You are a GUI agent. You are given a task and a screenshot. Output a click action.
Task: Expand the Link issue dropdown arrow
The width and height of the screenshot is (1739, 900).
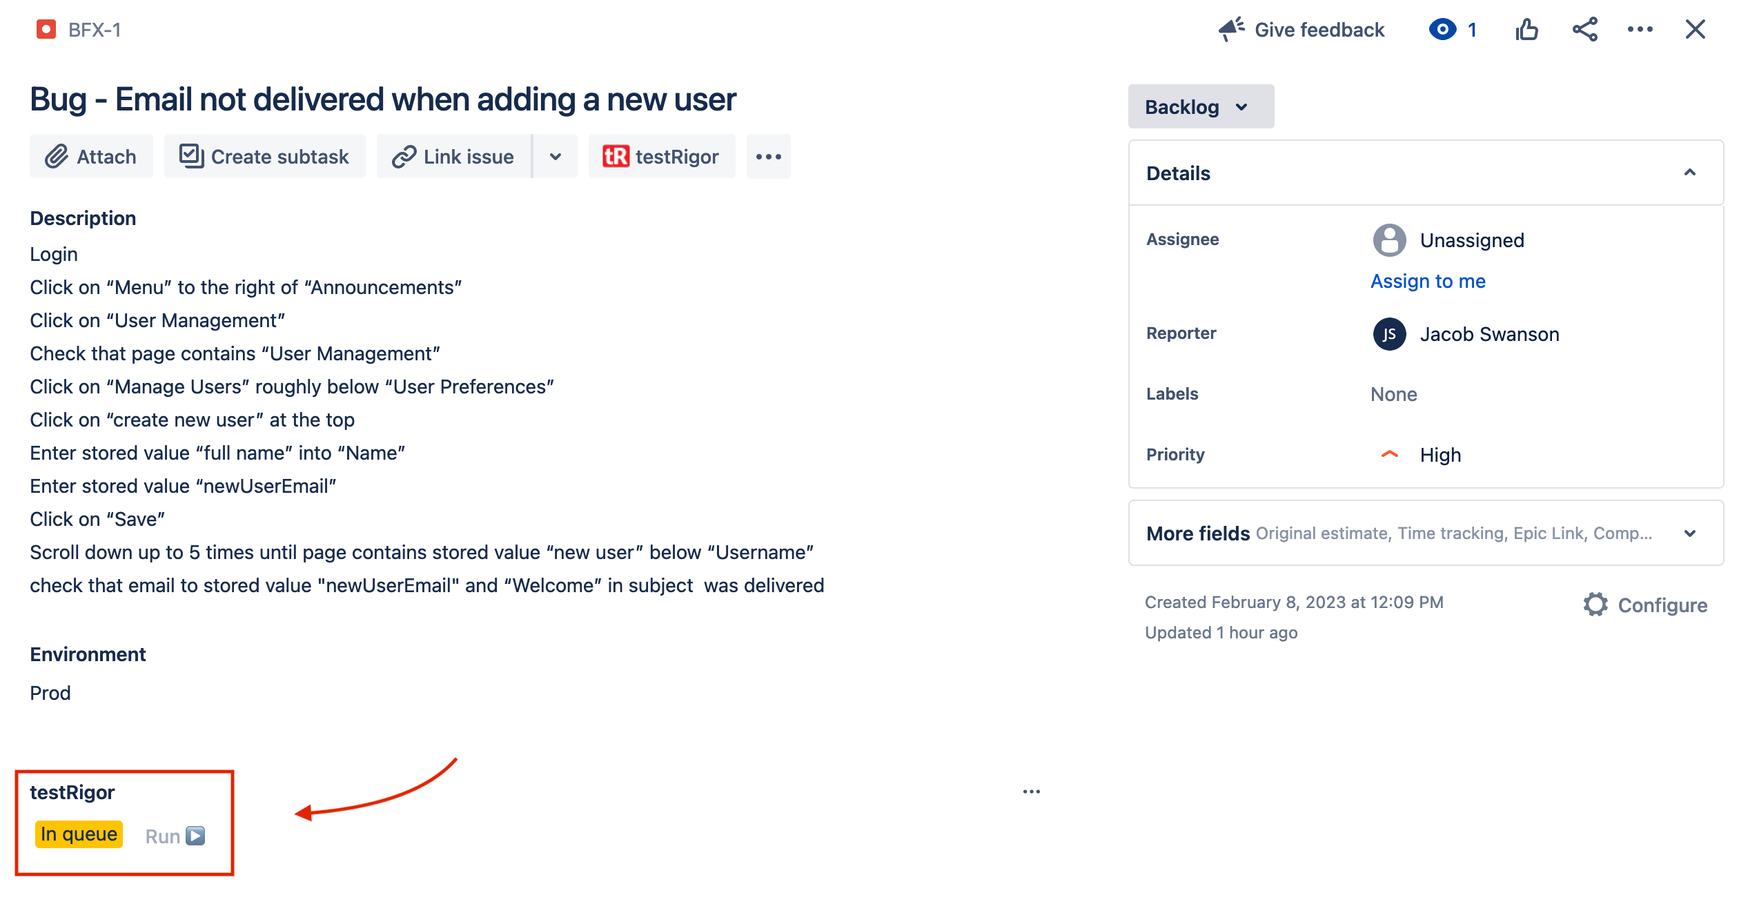tap(555, 156)
